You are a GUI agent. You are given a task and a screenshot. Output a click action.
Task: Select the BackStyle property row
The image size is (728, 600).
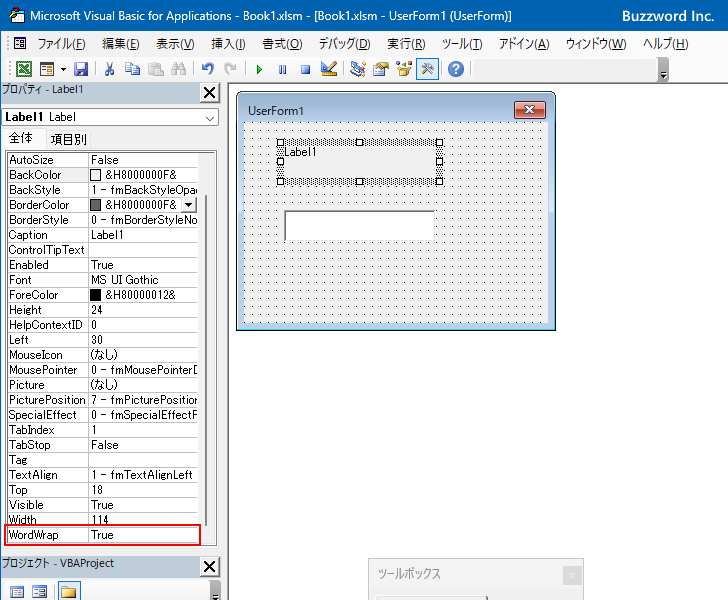click(103, 190)
